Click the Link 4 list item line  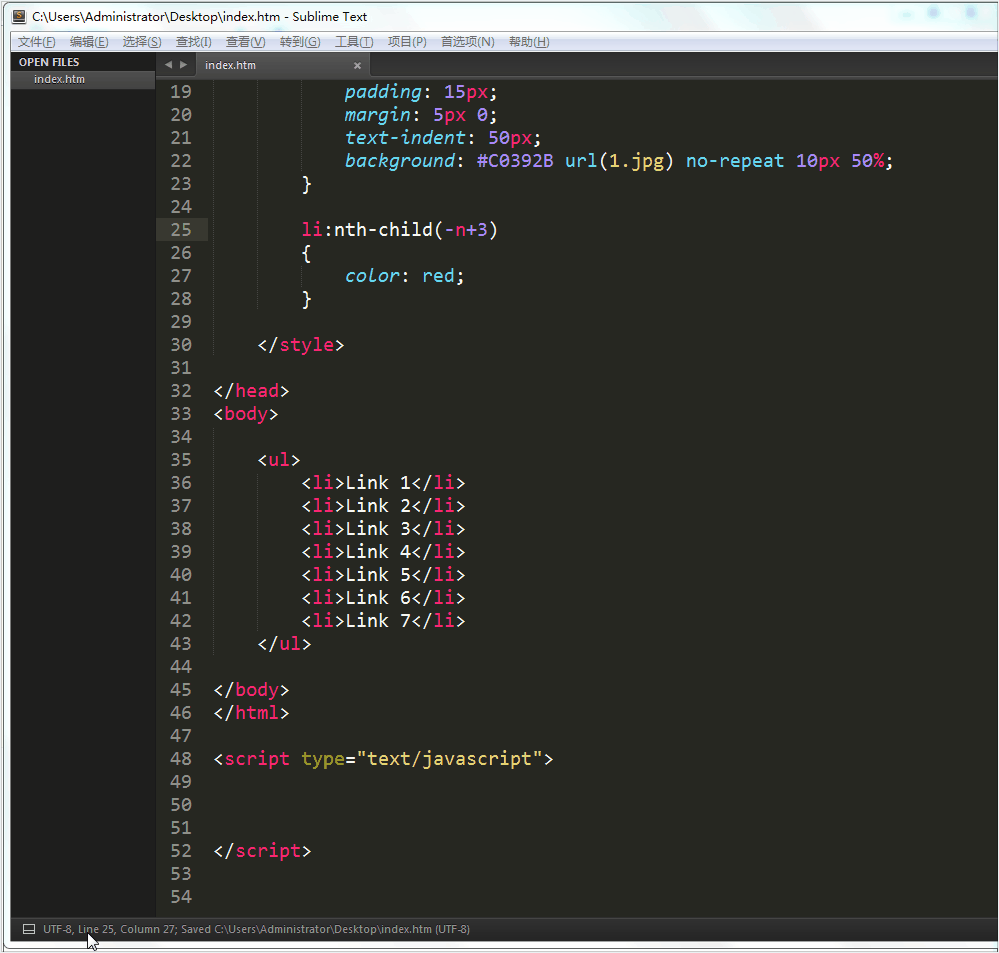384,552
